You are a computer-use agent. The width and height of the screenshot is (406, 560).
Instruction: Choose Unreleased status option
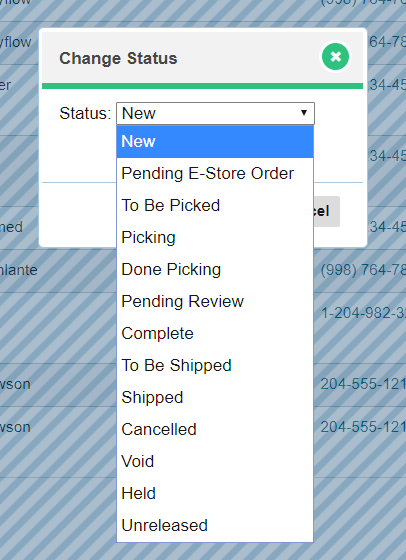[x=215, y=525]
